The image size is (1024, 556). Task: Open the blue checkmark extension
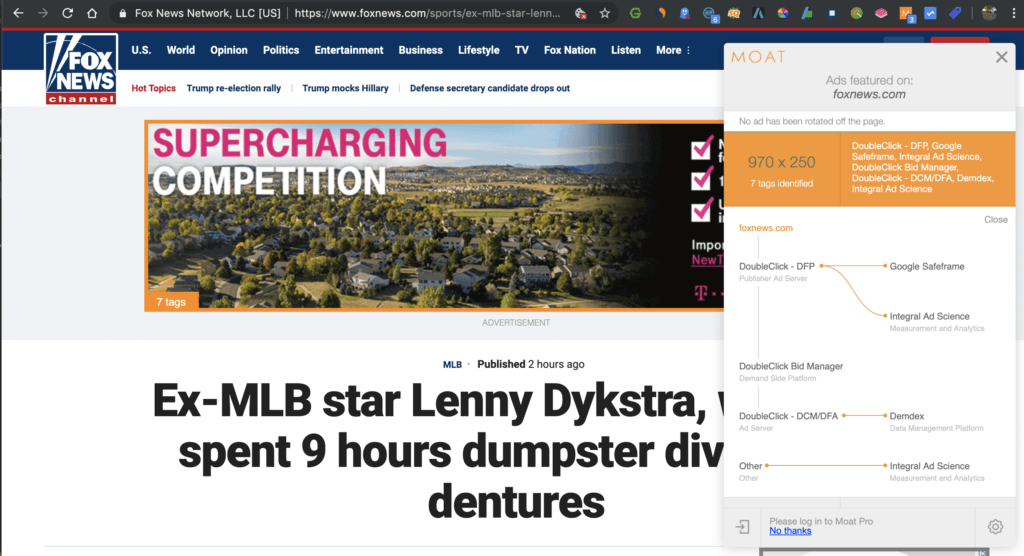pyautogui.click(x=930, y=13)
